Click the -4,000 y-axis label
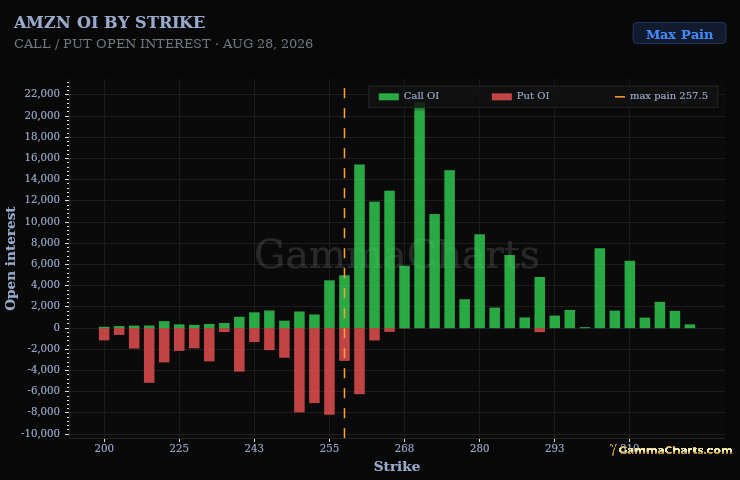 [44, 370]
